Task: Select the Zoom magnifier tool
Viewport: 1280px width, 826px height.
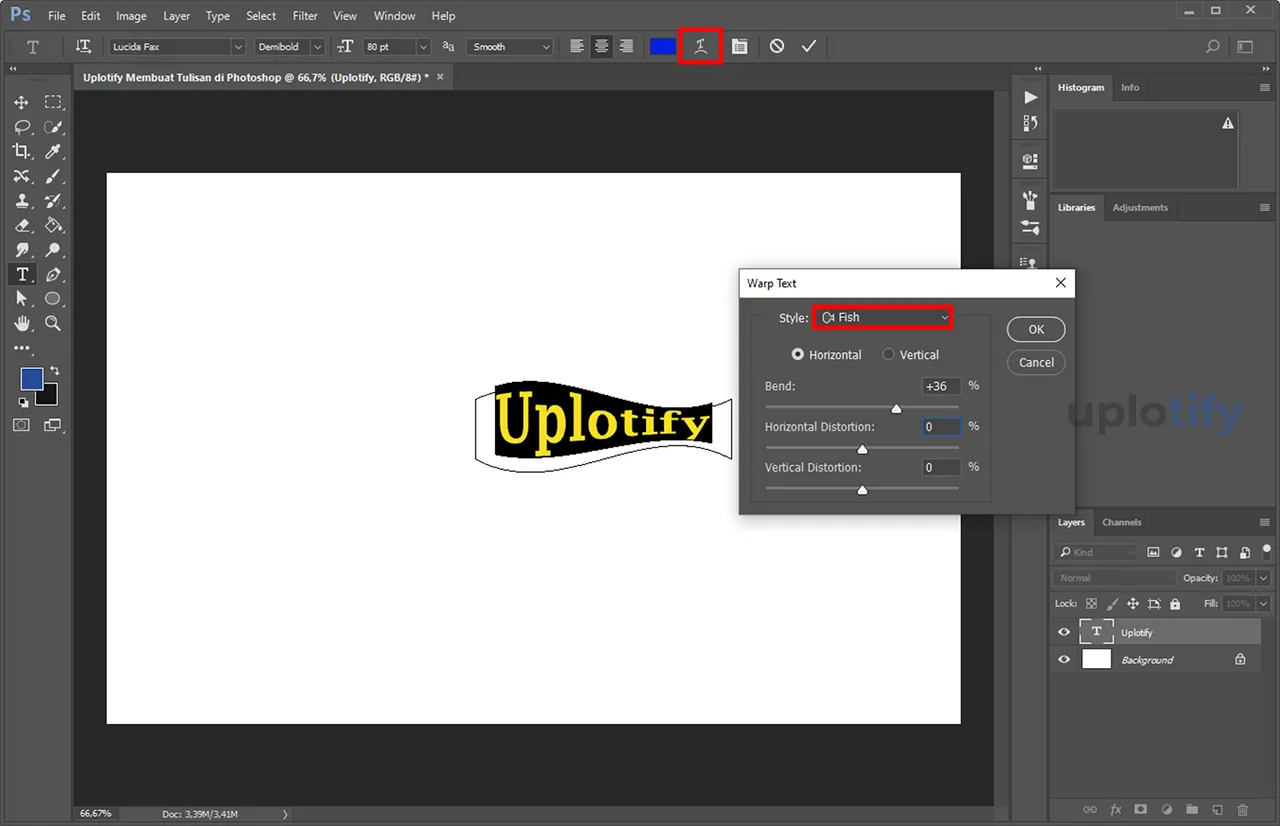Action: [x=53, y=323]
